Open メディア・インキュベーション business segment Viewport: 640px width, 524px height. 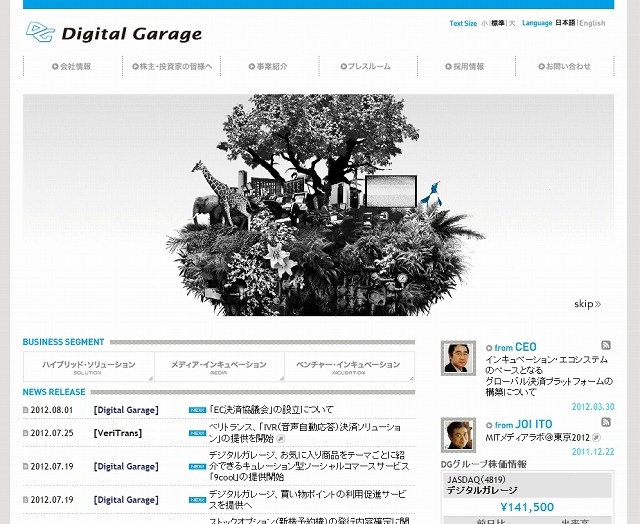click(x=219, y=367)
